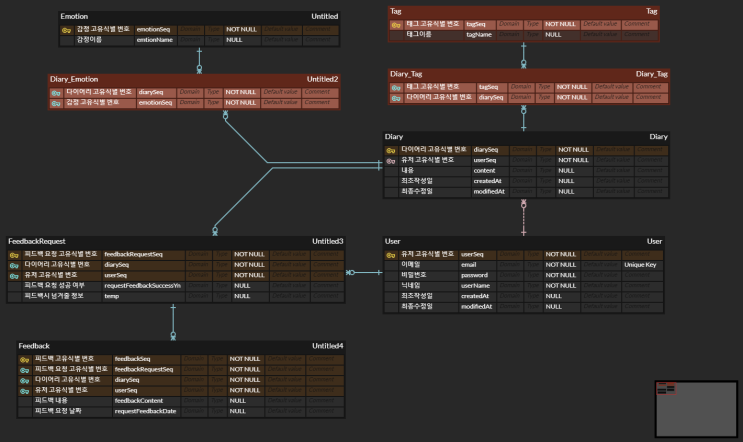Click primary key icon beside feedbackSeq in Feedback
This screenshot has height=442, width=743.
tap(24, 360)
